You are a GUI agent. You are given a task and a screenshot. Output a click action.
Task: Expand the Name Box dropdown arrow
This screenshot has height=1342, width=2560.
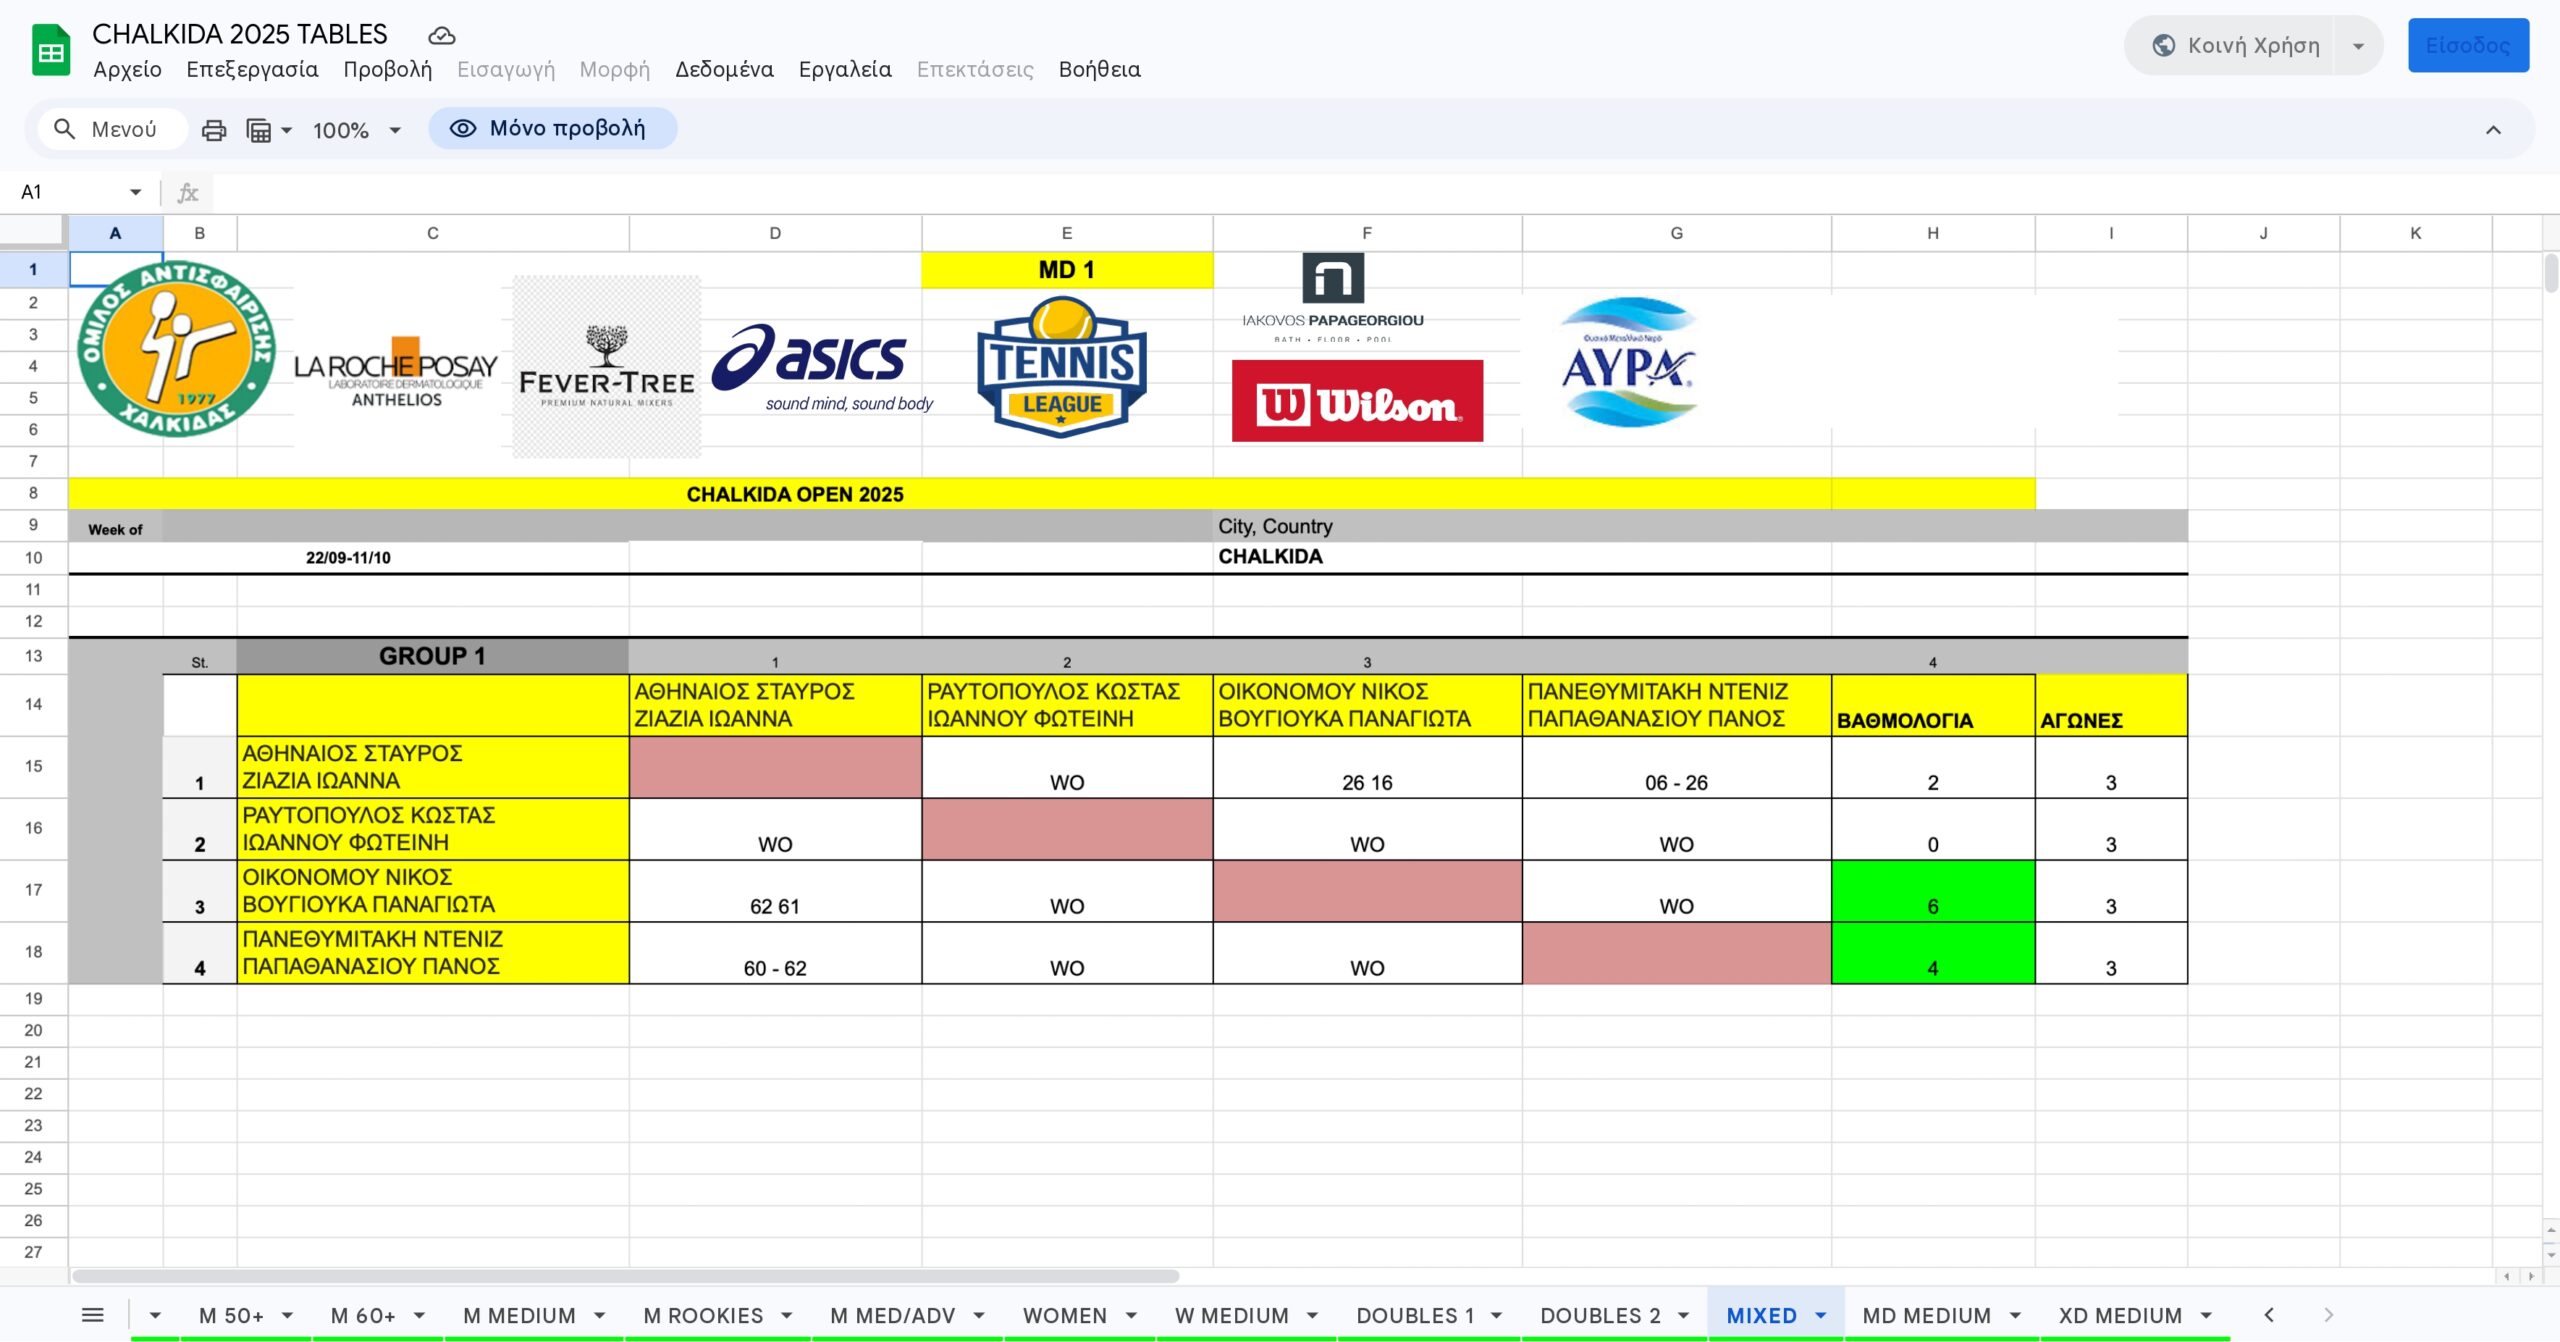point(135,192)
